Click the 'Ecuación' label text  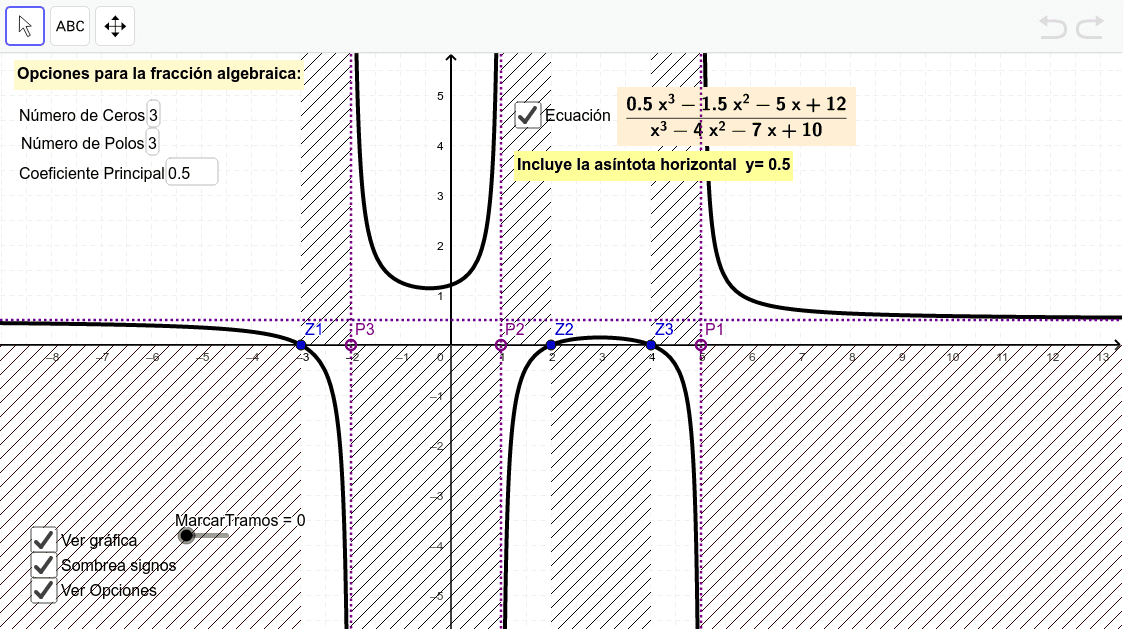click(578, 115)
